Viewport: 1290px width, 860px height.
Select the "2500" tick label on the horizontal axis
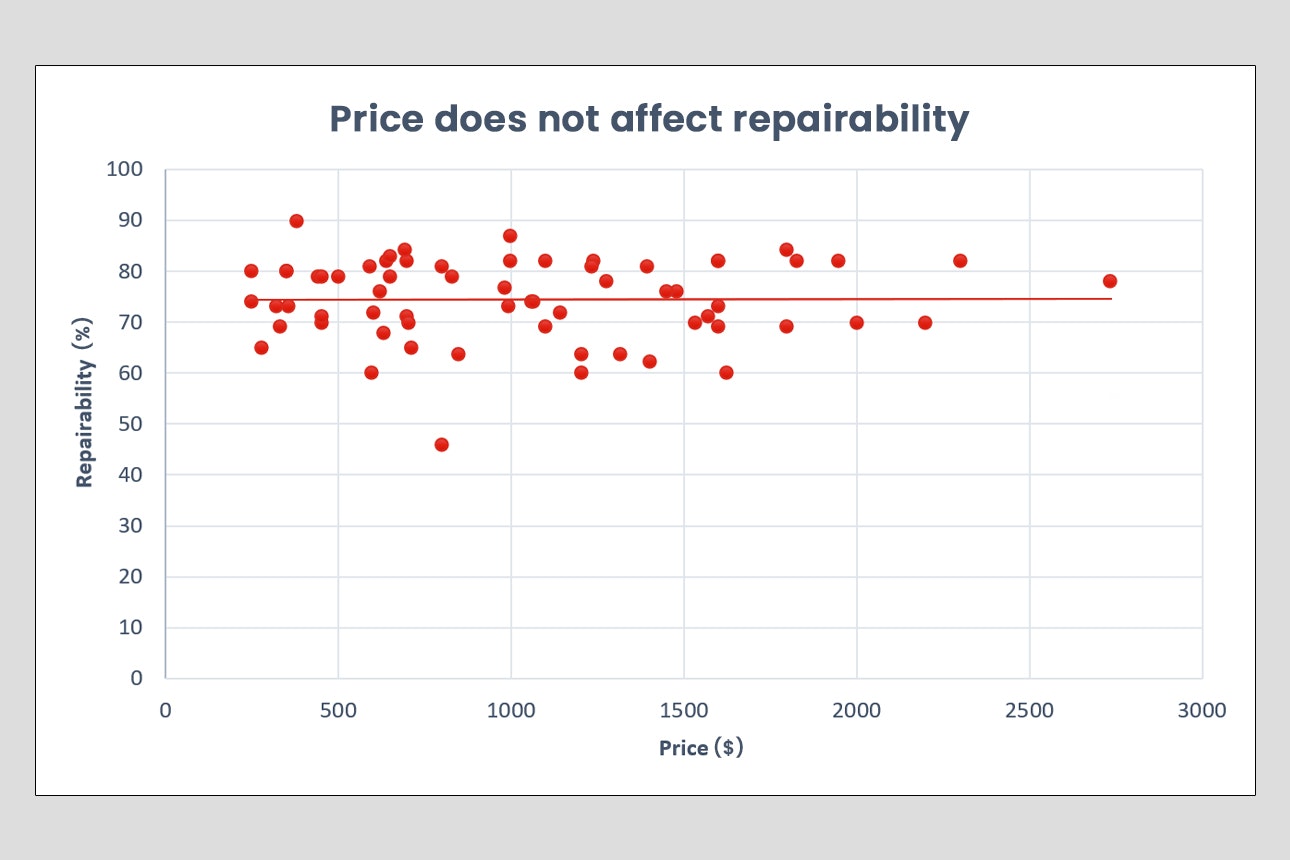click(x=1029, y=710)
